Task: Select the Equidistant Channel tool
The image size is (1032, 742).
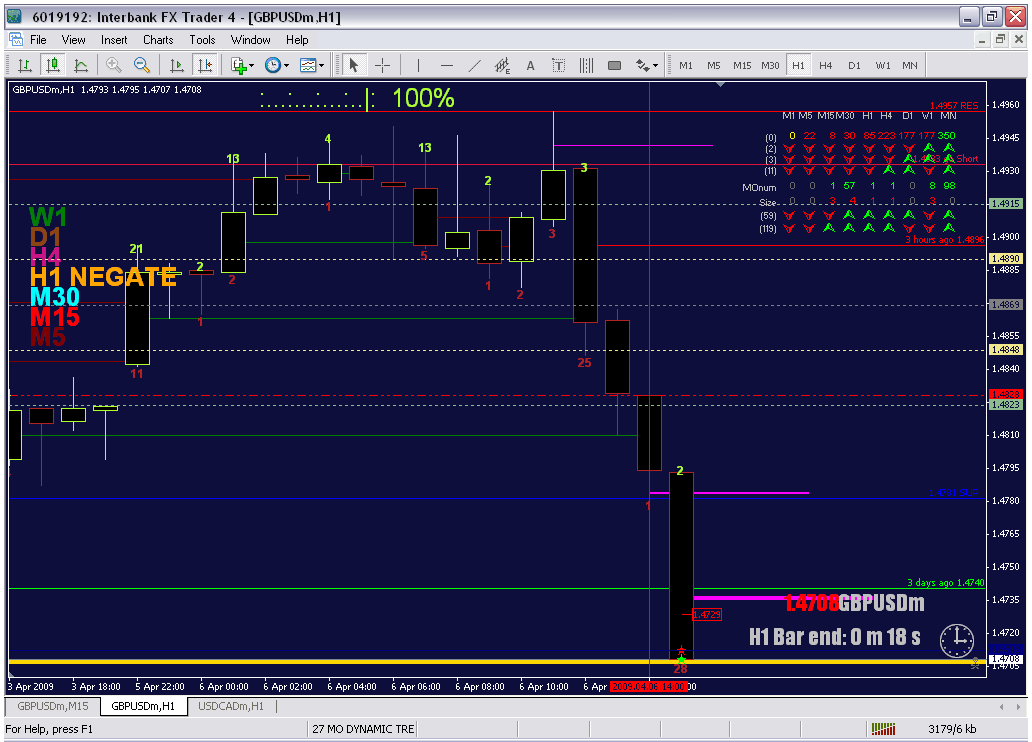Action: click(x=502, y=65)
